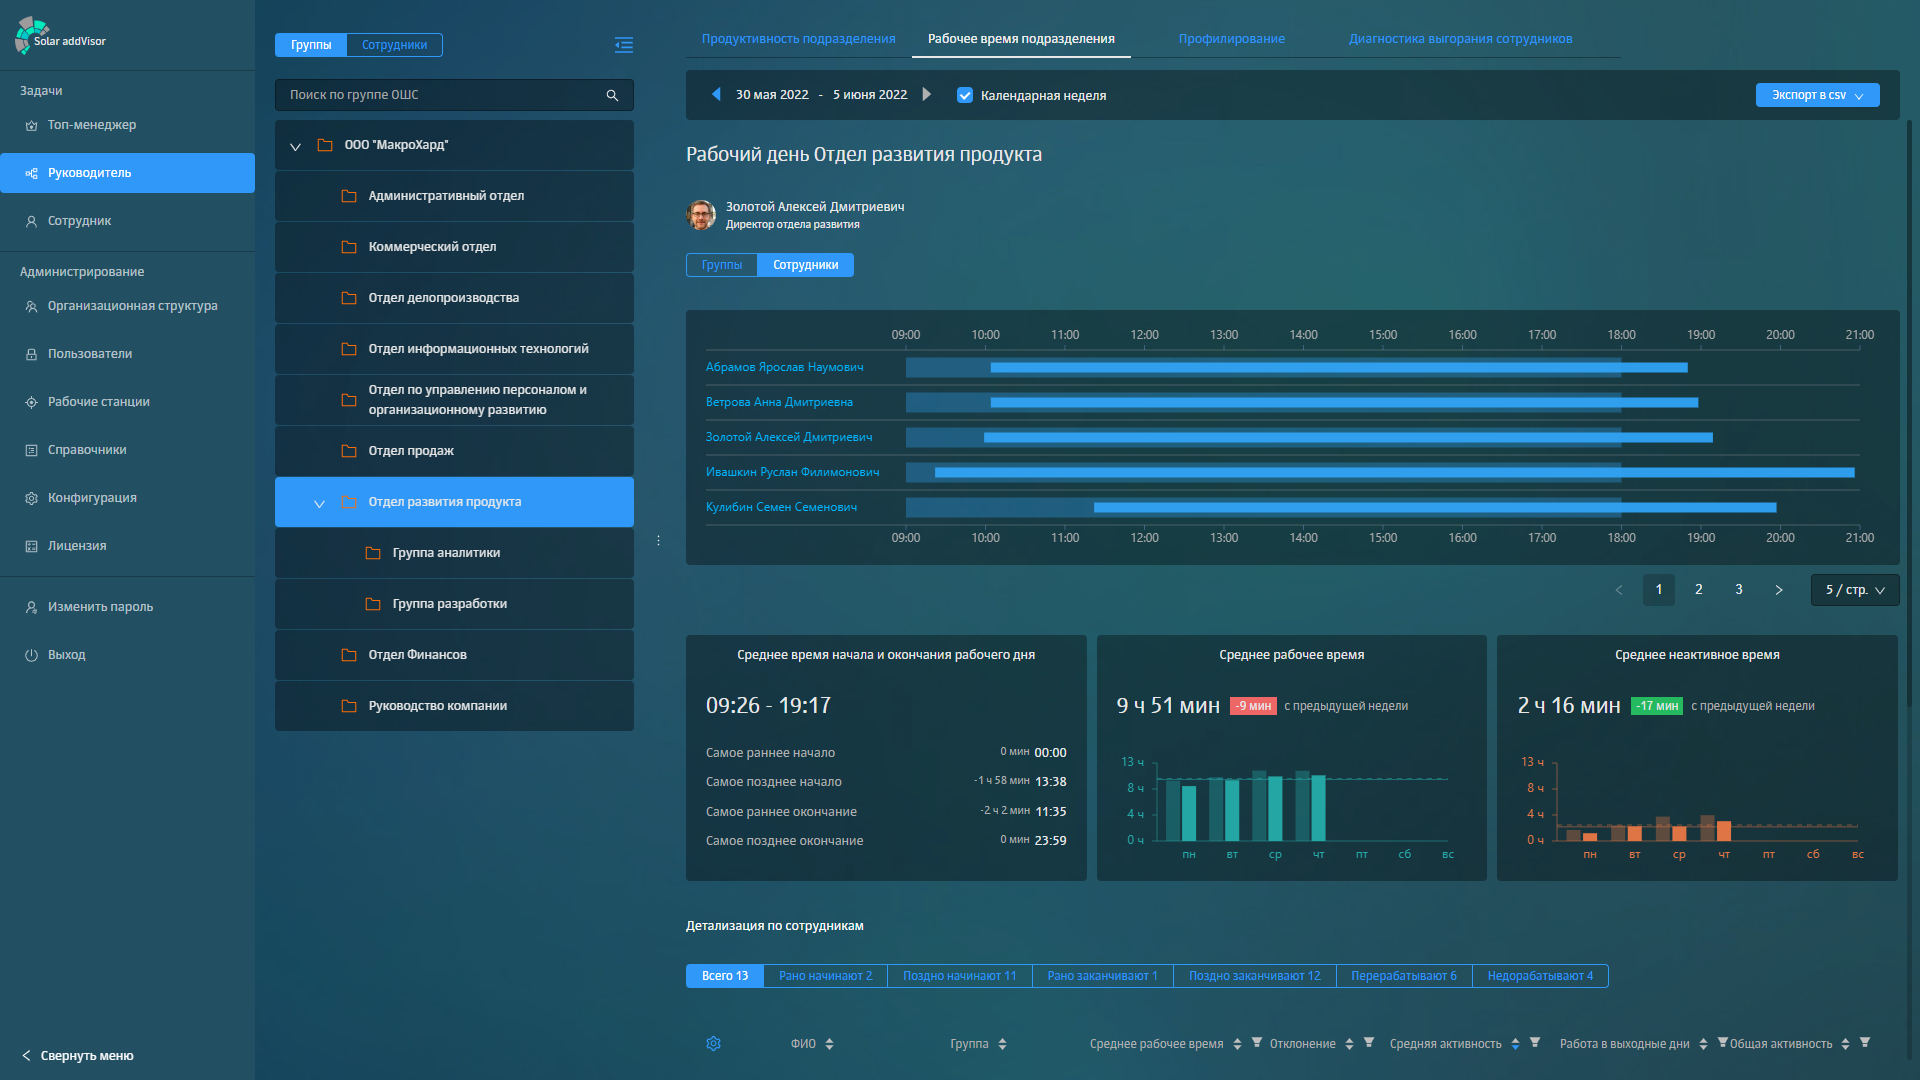Collapse the Отдел развития продукта tree node
This screenshot has height=1080, width=1920.
pos(319,503)
